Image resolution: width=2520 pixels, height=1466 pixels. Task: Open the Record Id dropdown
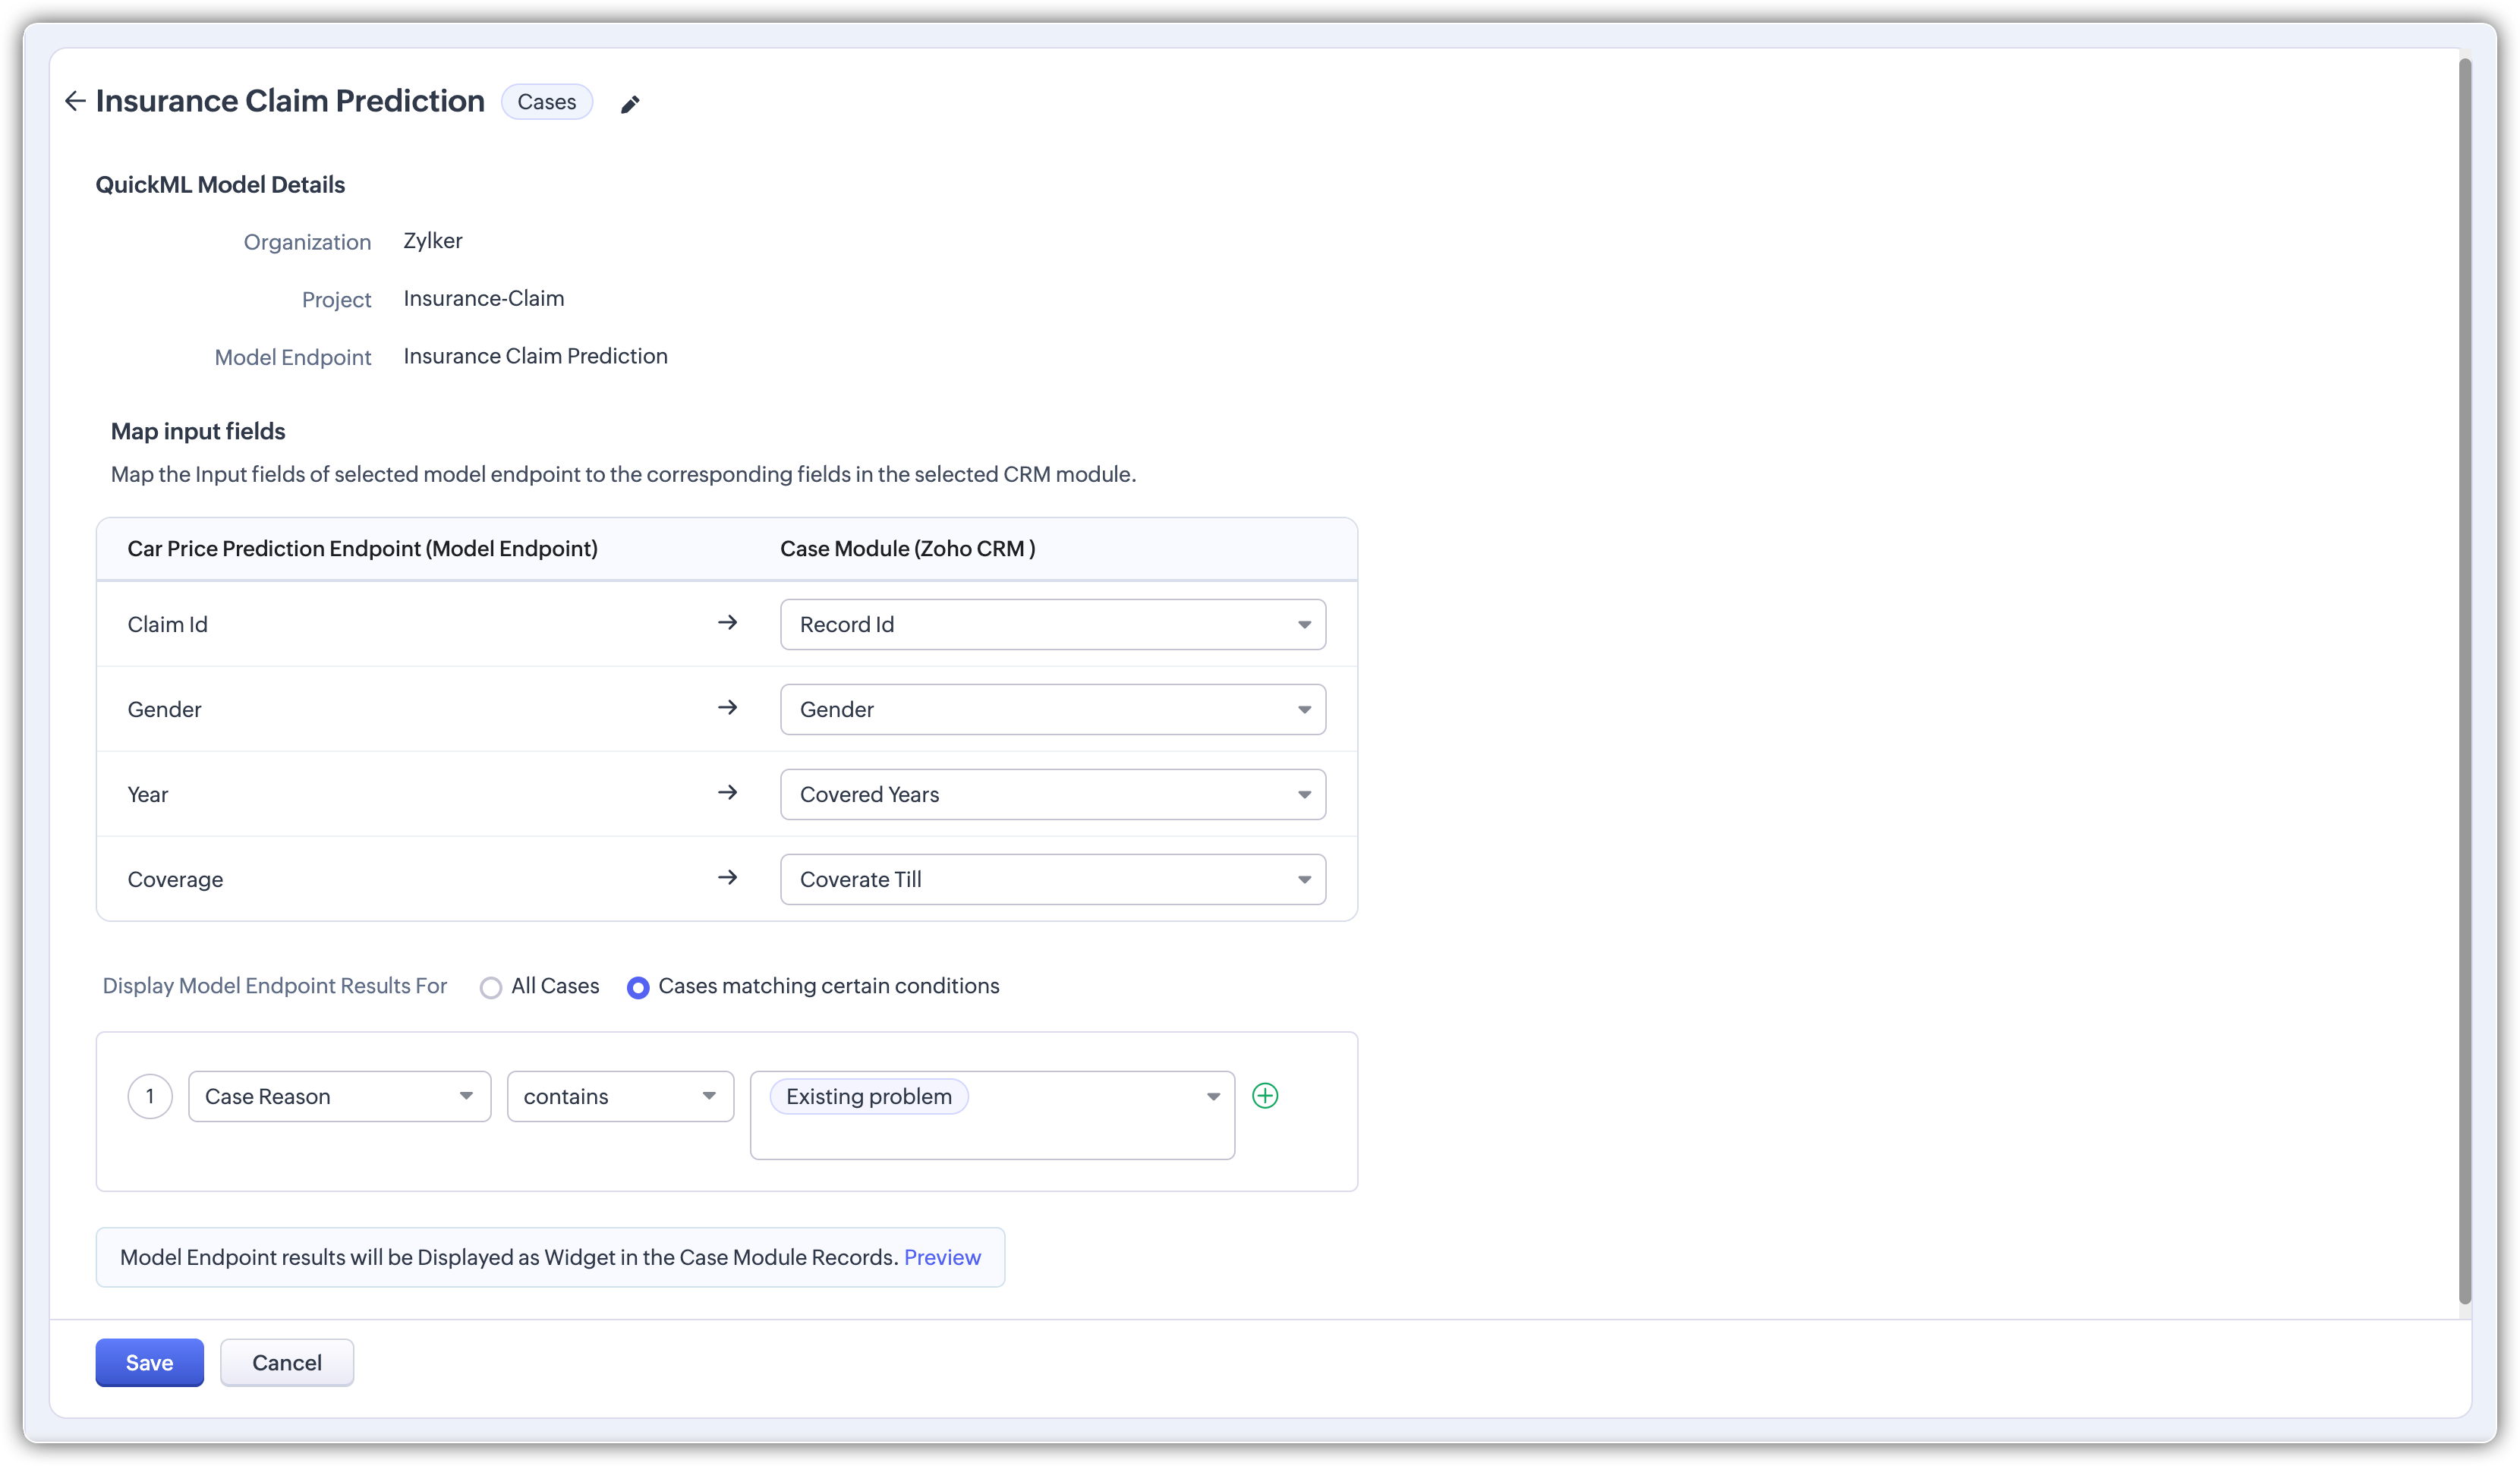[x=1053, y=624]
